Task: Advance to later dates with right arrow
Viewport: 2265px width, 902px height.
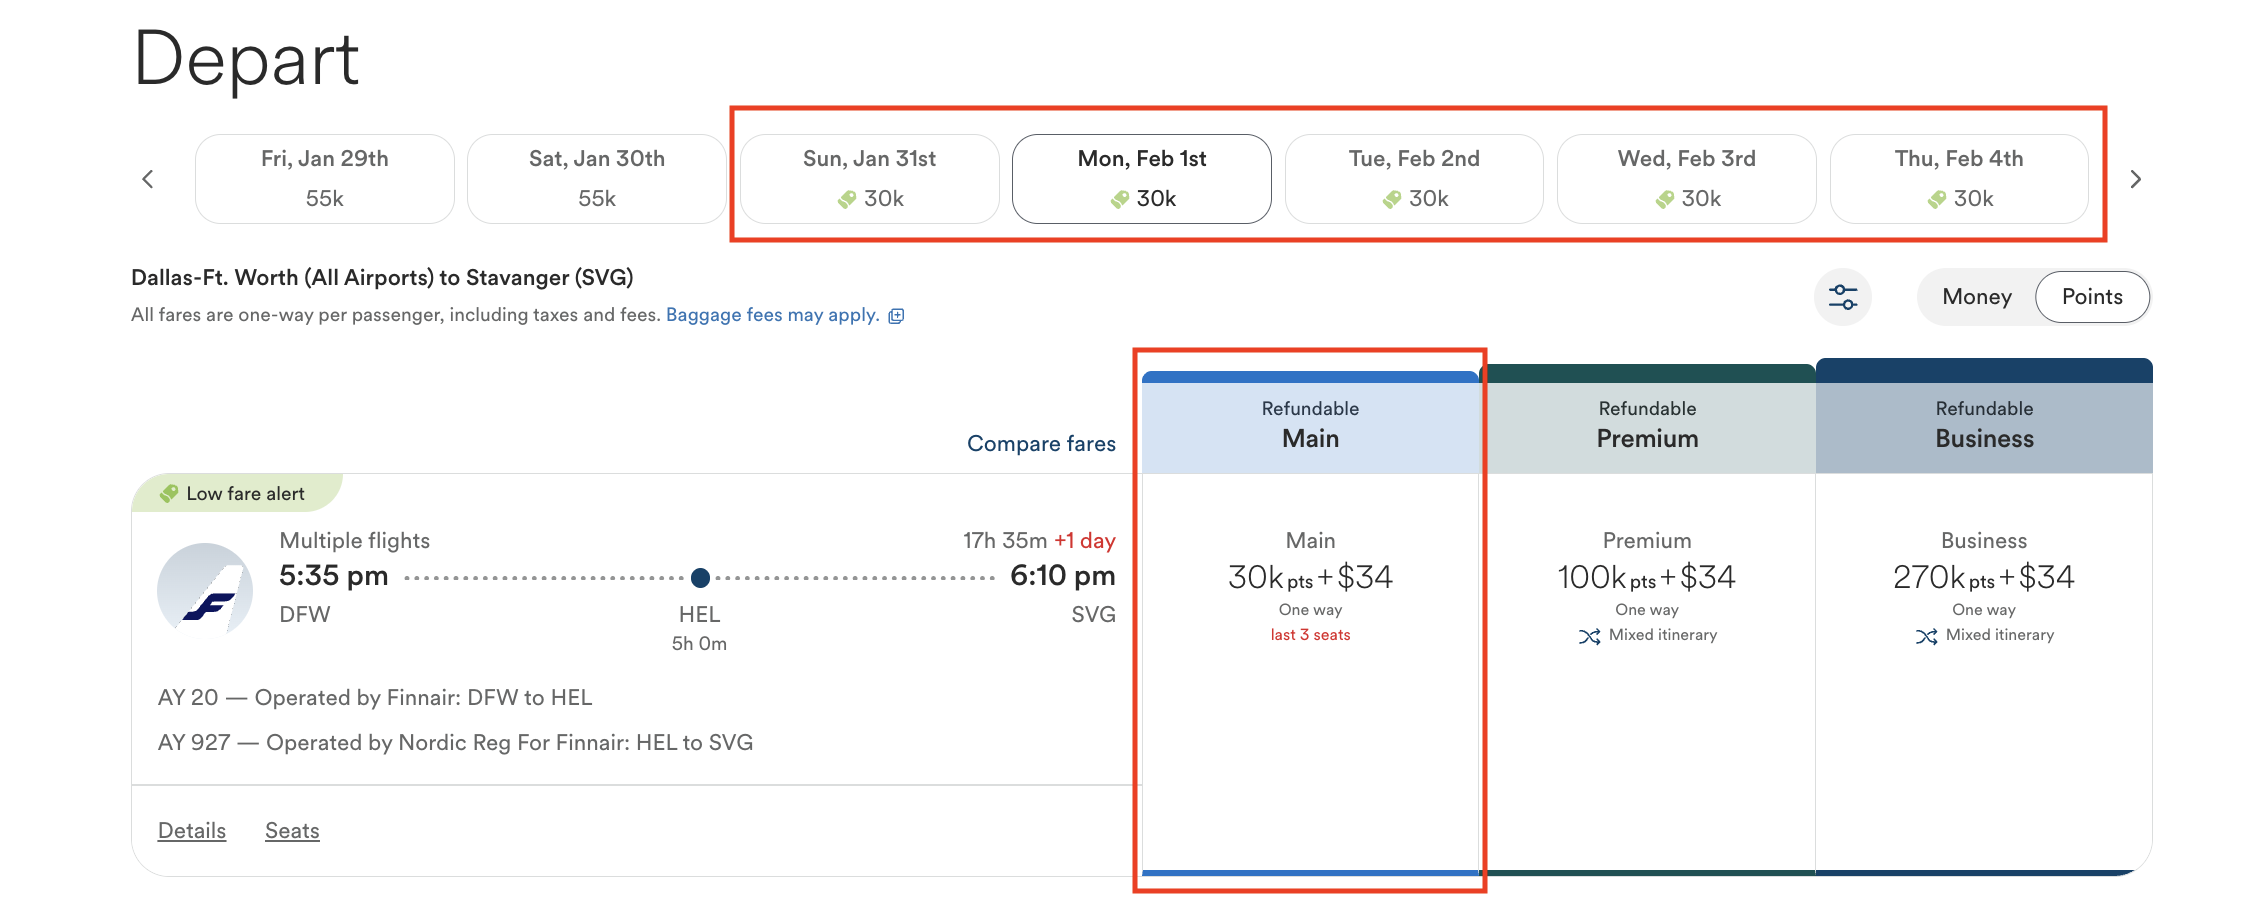Action: click(2135, 179)
